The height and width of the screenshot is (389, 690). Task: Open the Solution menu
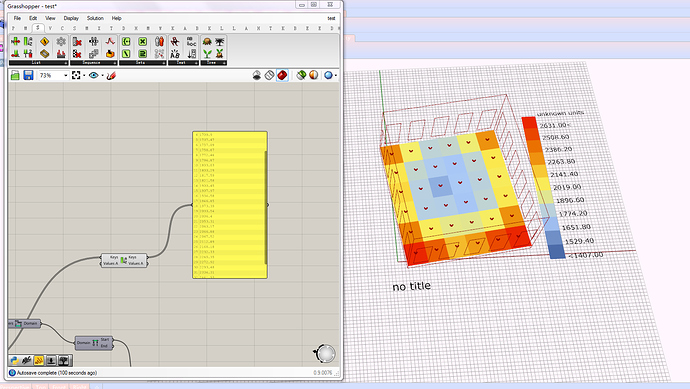pos(95,18)
